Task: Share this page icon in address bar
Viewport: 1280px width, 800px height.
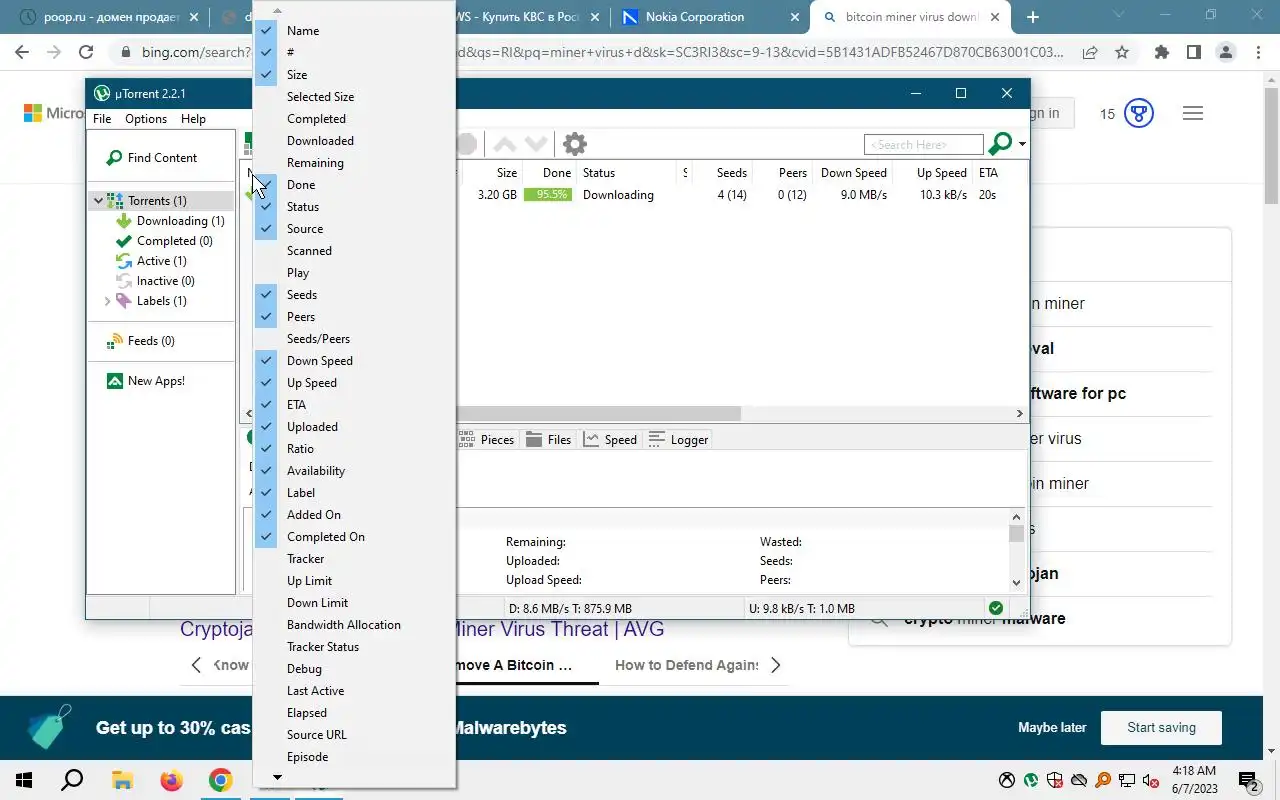Action: tap(1090, 53)
